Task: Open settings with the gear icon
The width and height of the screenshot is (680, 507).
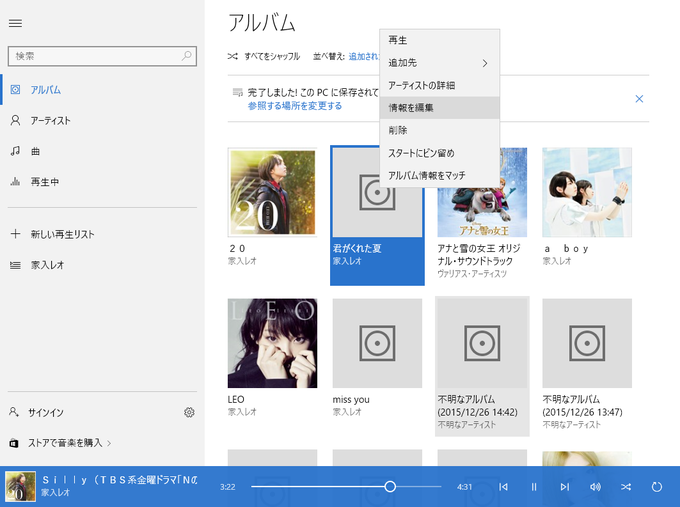Action: tap(189, 412)
